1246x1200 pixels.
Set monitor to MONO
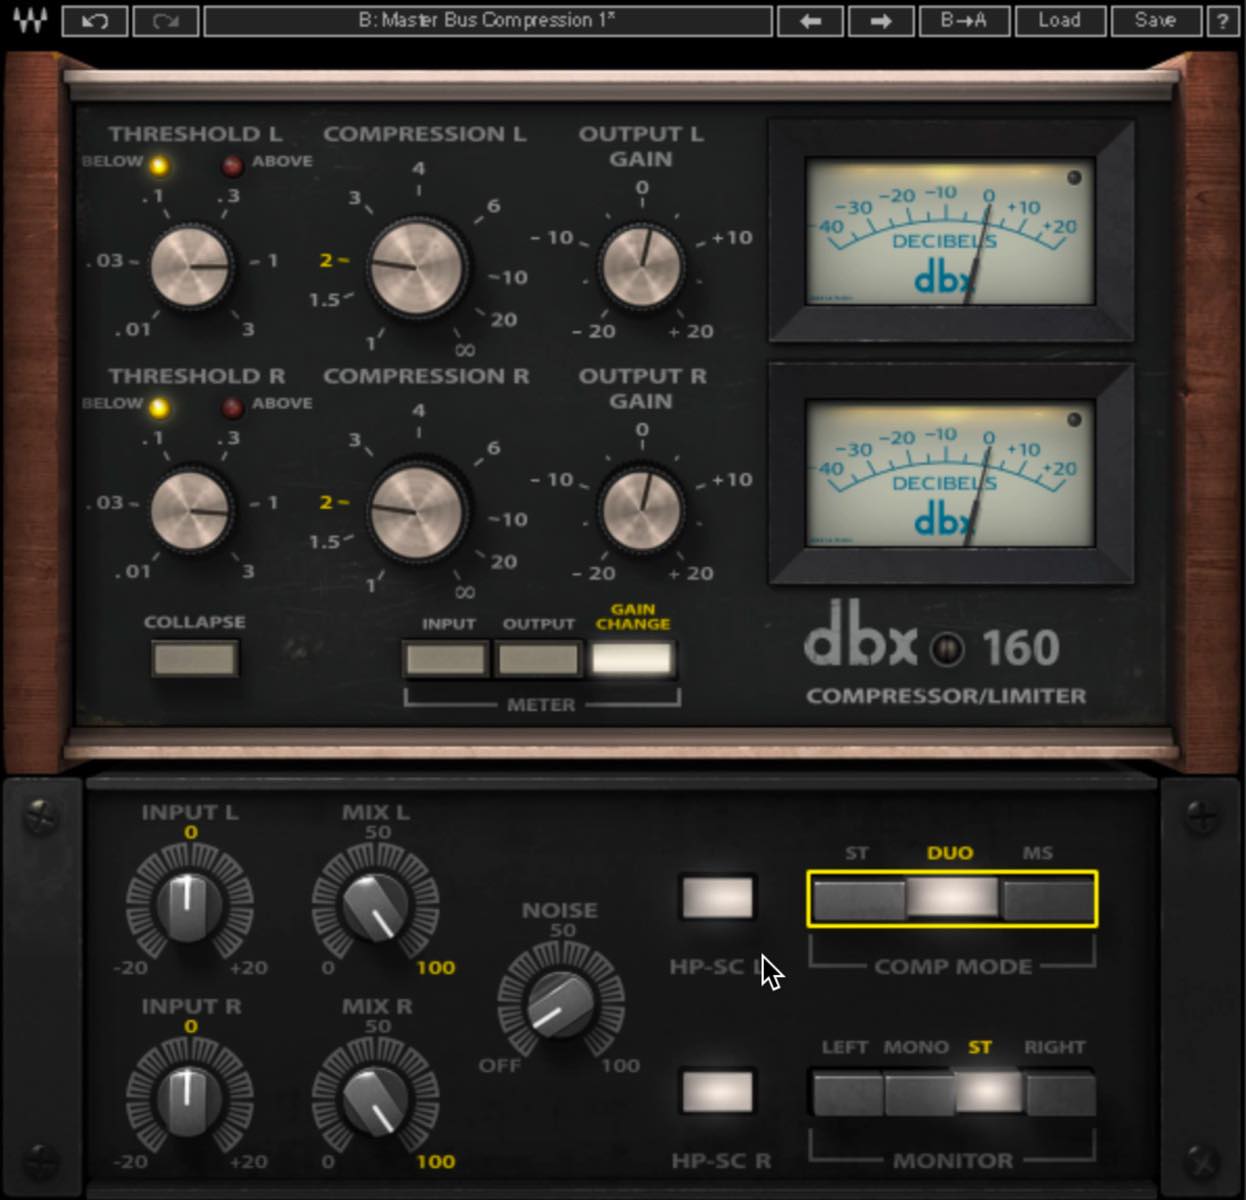[x=919, y=1093]
